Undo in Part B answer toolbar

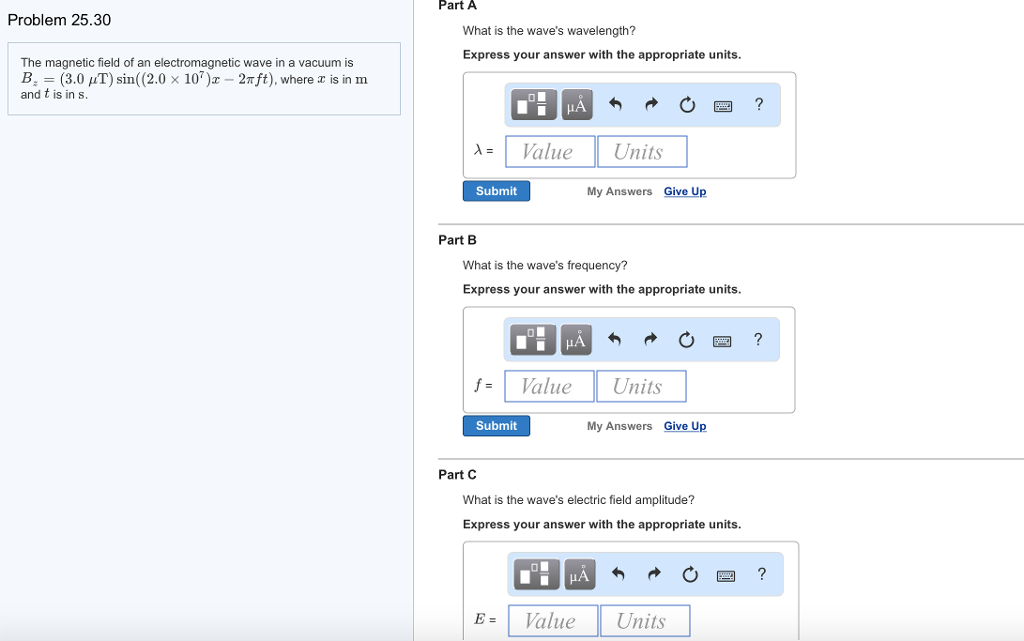pyautogui.click(x=614, y=339)
